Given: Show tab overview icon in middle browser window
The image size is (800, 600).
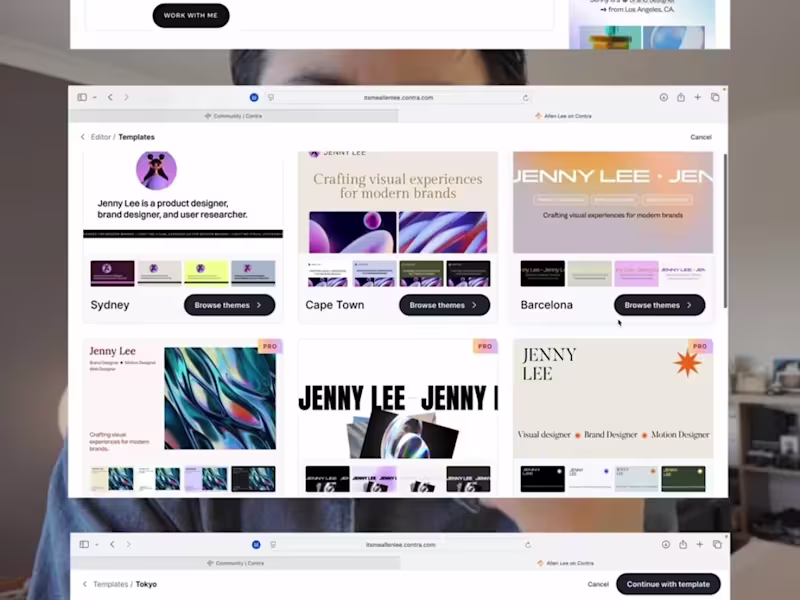Looking at the screenshot, I should [x=715, y=97].
